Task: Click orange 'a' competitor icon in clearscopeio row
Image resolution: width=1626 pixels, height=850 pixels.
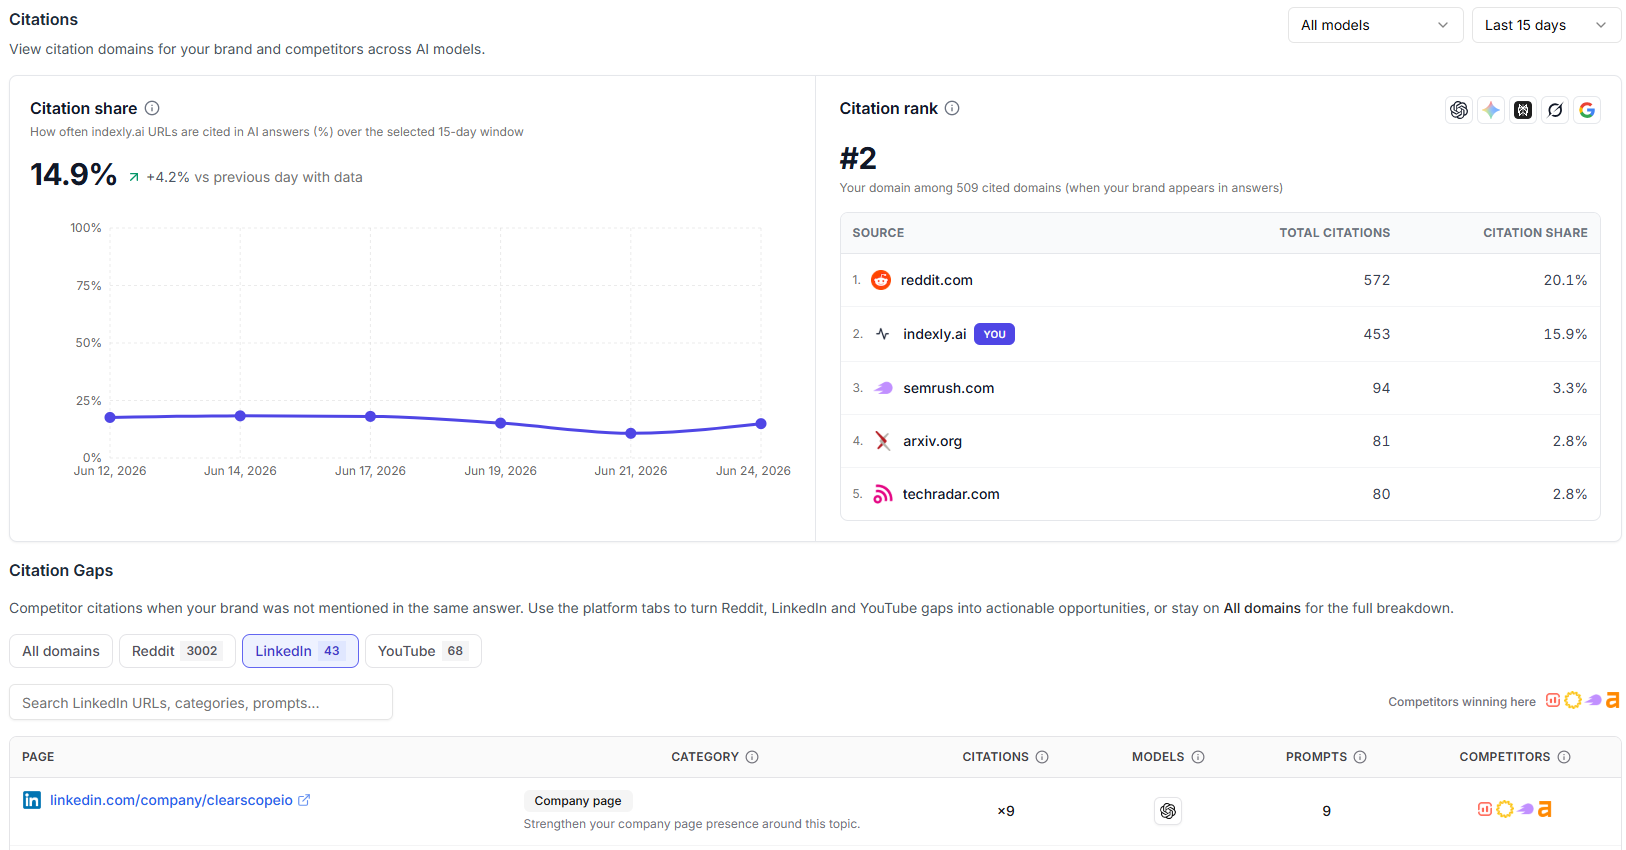Action: point(1545,809)
